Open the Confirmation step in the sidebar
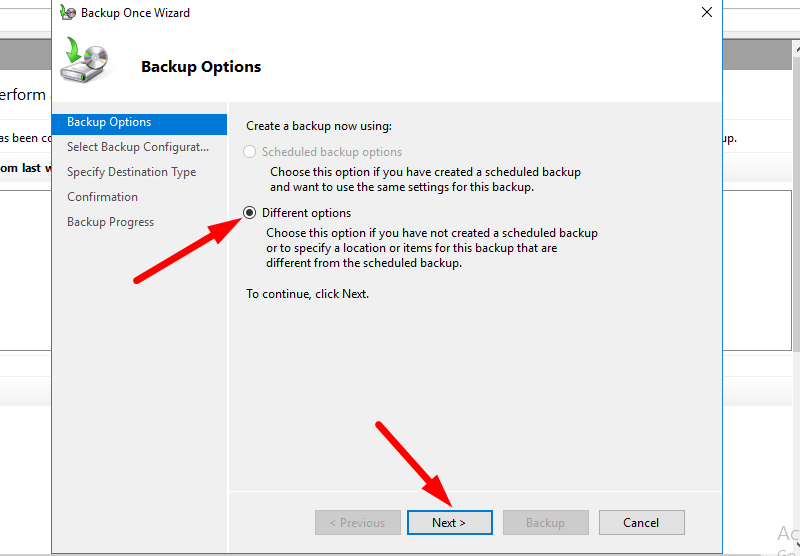 102,197
